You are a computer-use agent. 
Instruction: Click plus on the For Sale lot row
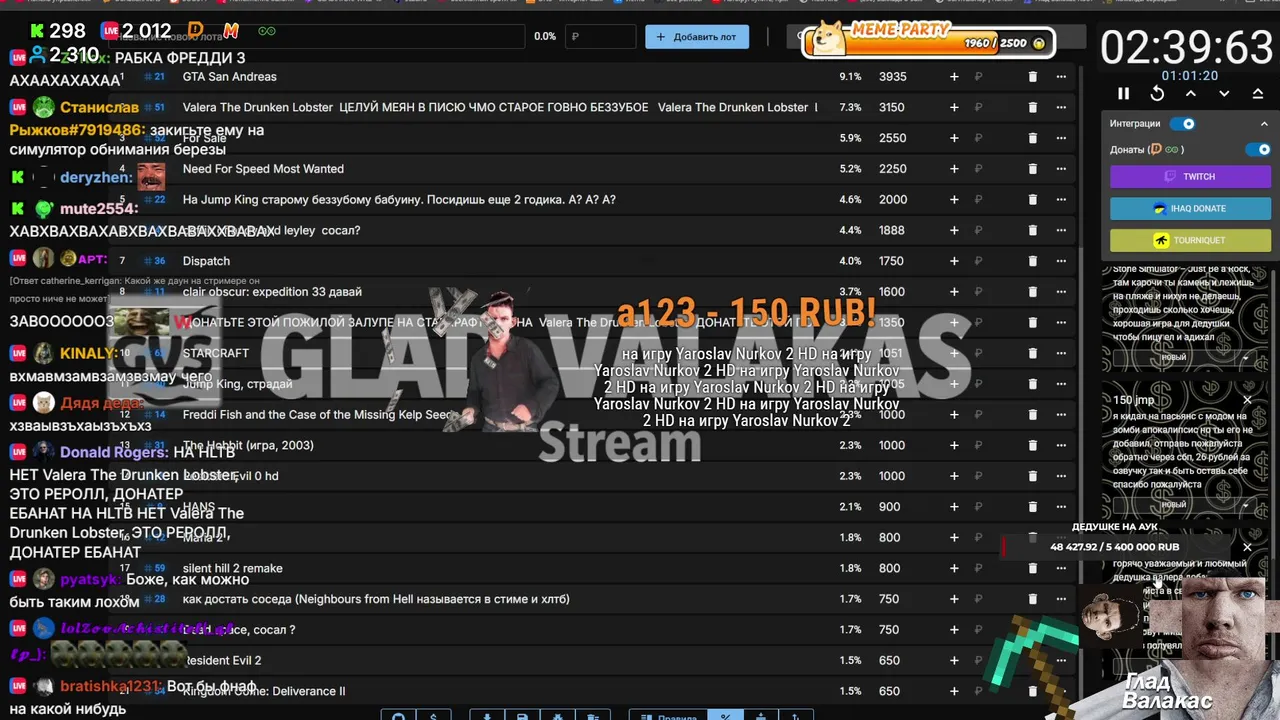pyautogui.click(x=954, y=138)
